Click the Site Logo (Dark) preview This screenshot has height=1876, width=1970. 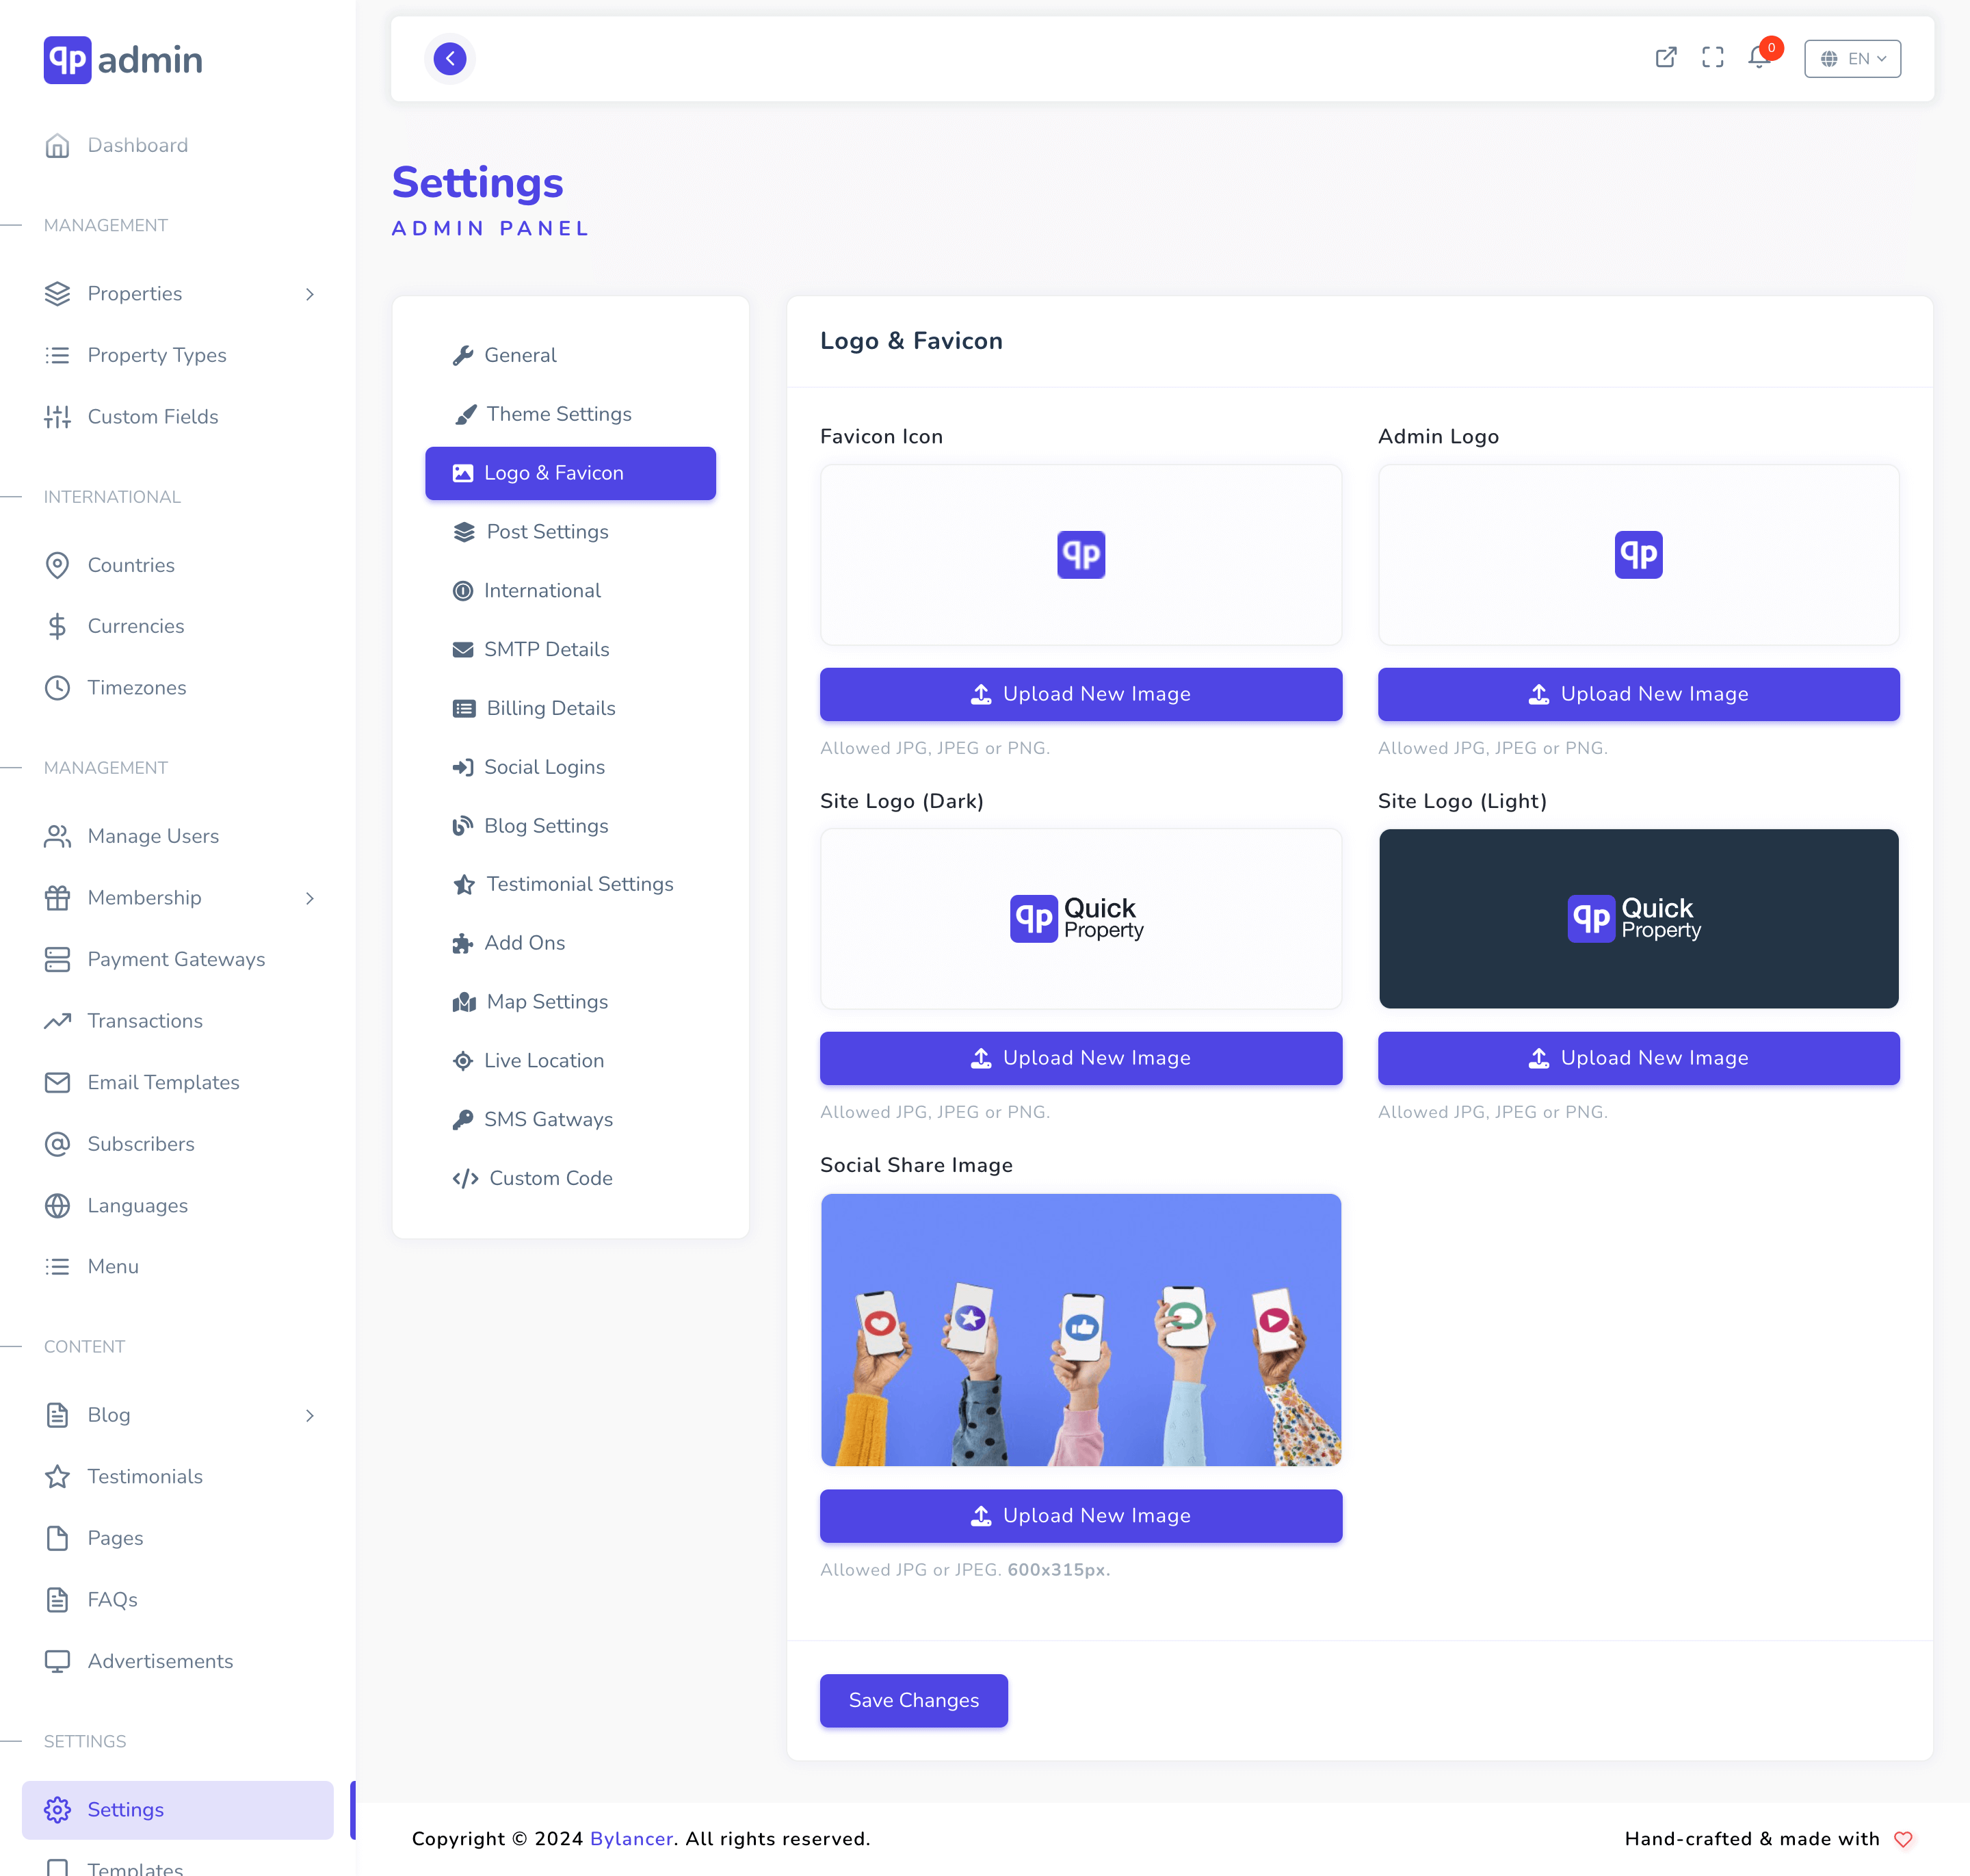pos(1081,919)
